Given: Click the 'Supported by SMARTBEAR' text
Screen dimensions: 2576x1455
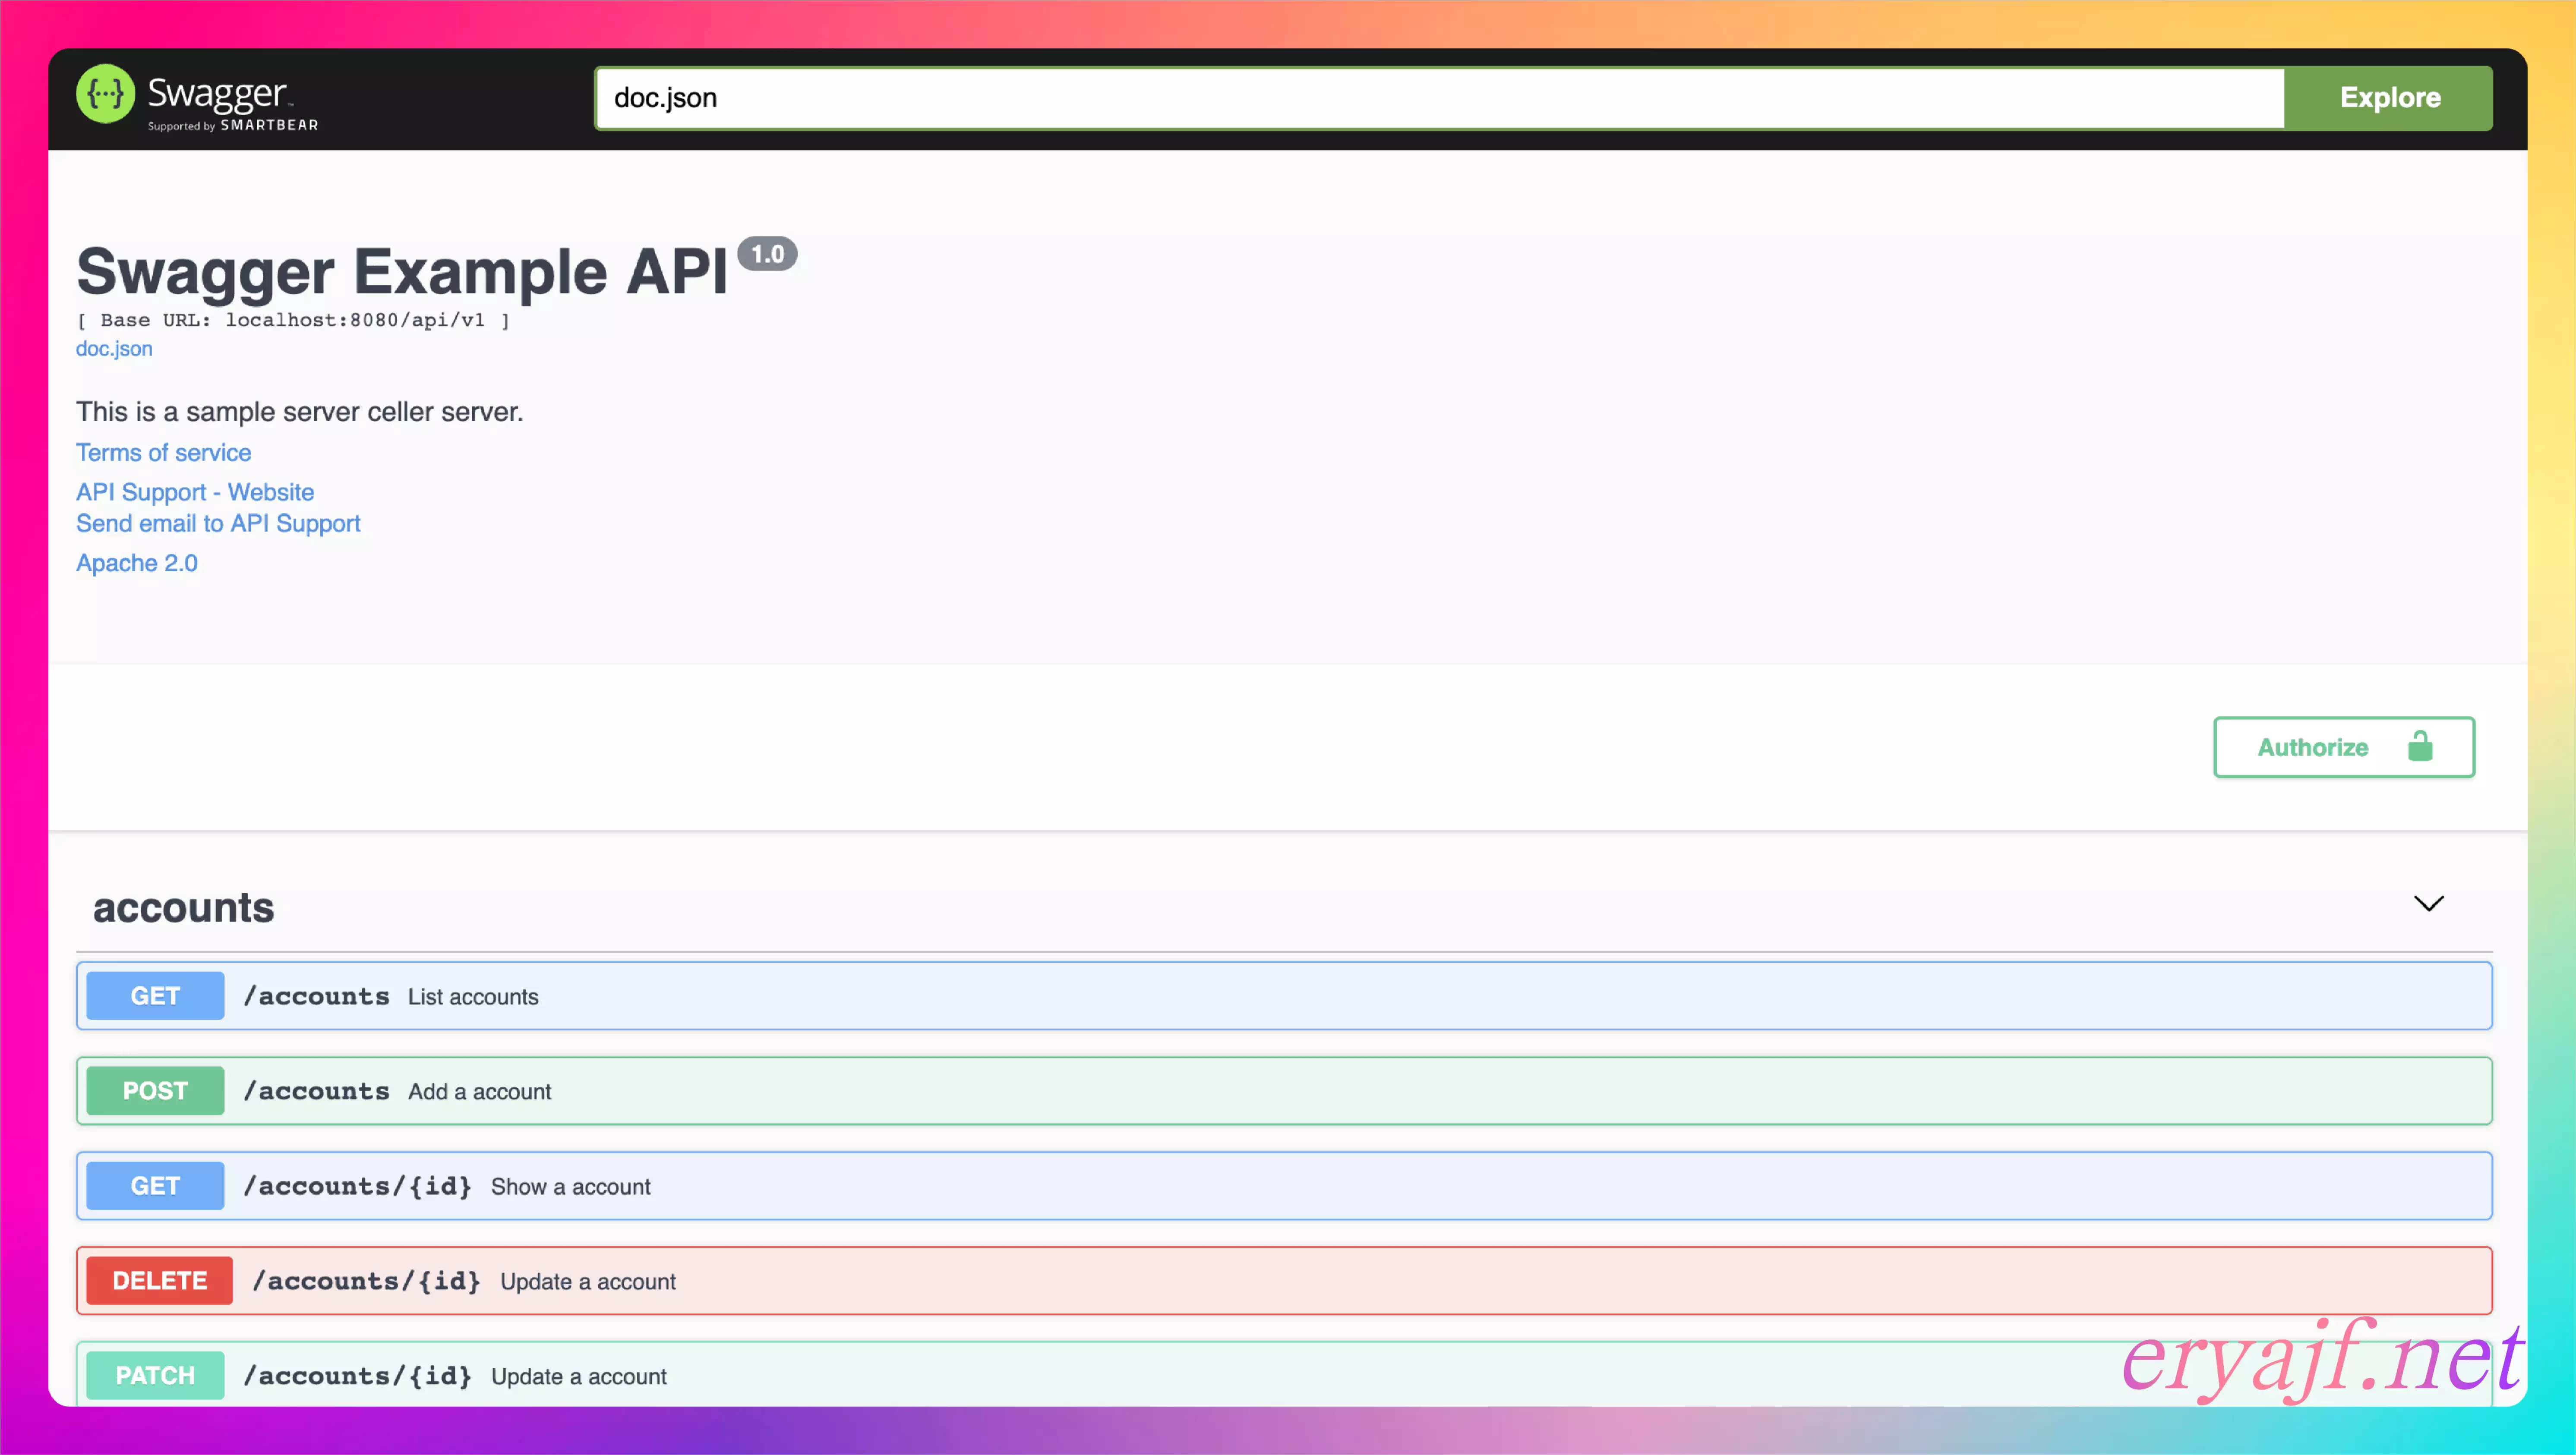Looking at the screenshot, I should (233, 125).
